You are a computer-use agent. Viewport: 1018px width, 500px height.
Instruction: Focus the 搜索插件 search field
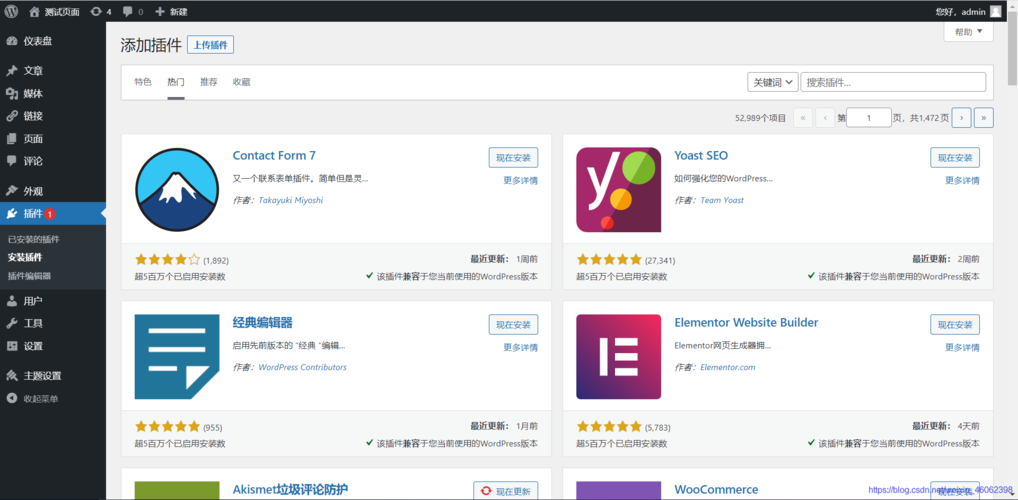pos(893,82)
